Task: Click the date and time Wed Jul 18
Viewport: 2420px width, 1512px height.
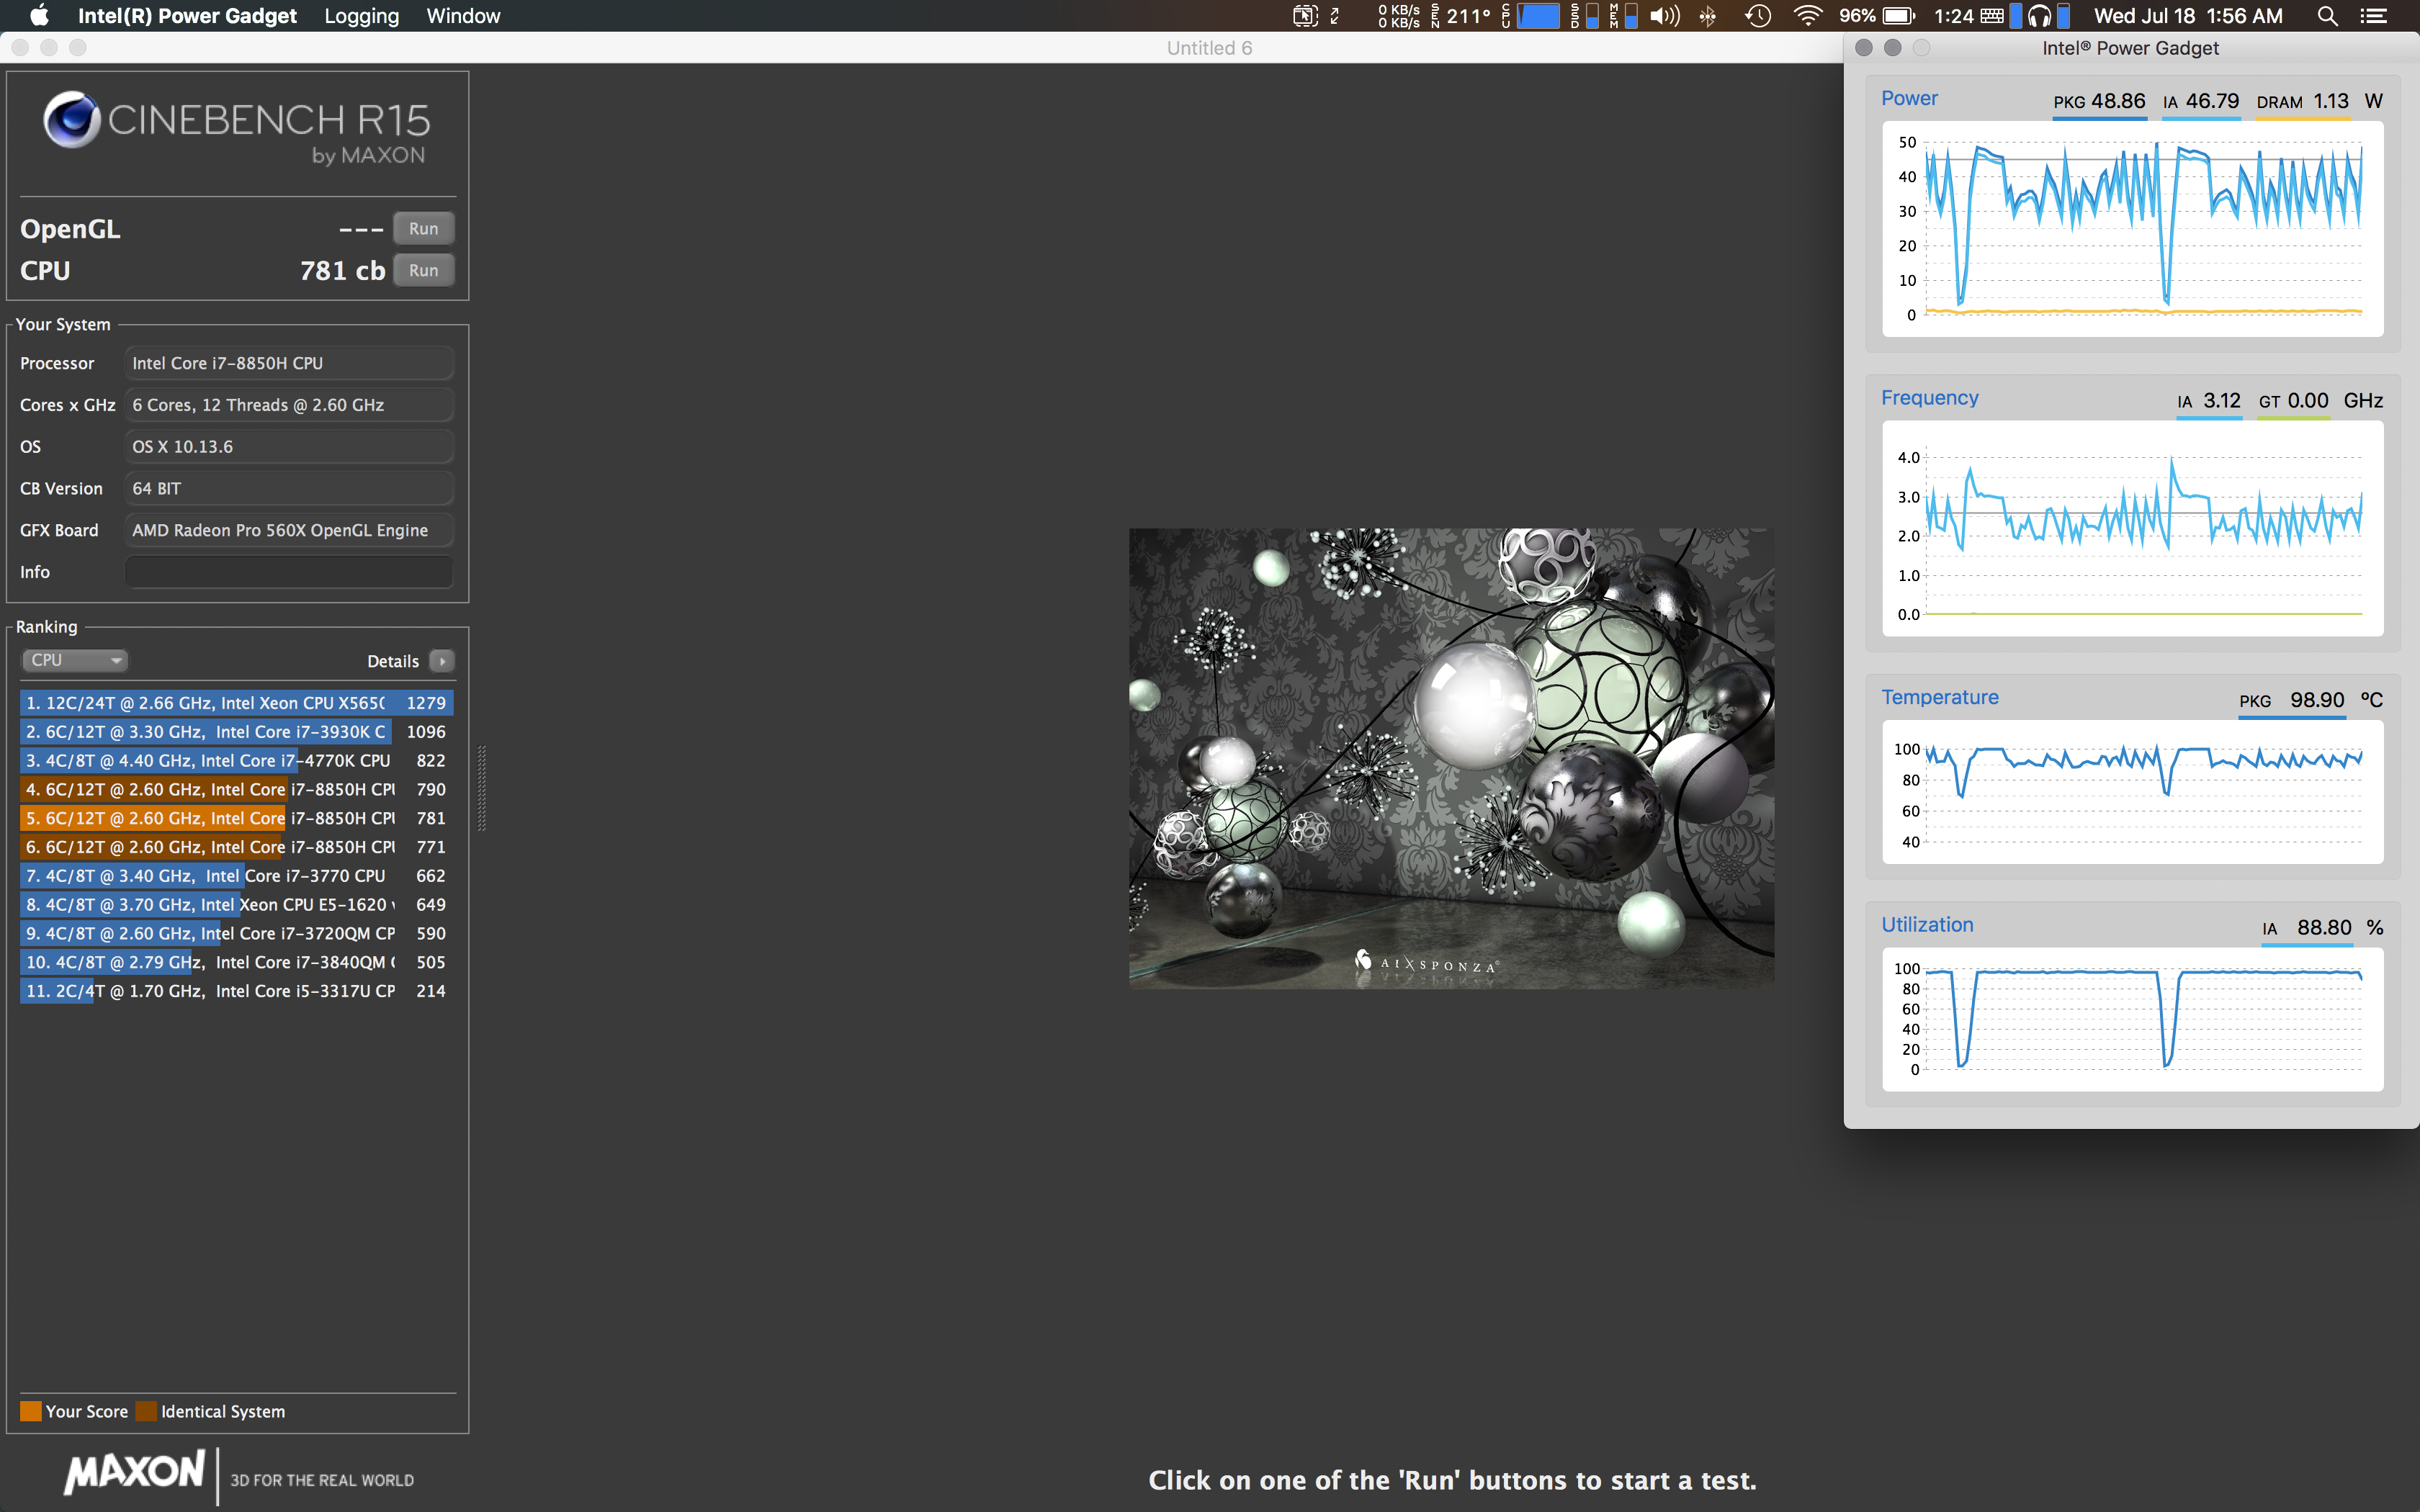Action: (x=2188, y=15)
